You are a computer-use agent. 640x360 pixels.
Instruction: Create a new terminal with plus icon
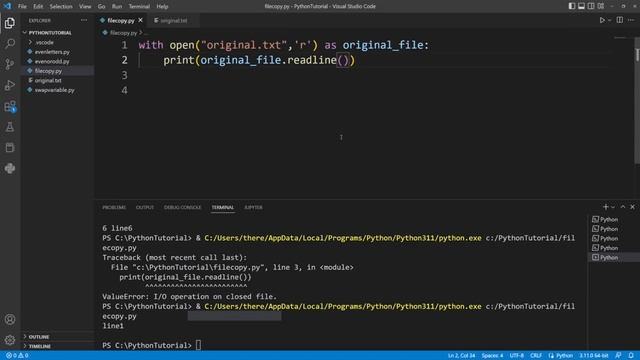point(606,207)
